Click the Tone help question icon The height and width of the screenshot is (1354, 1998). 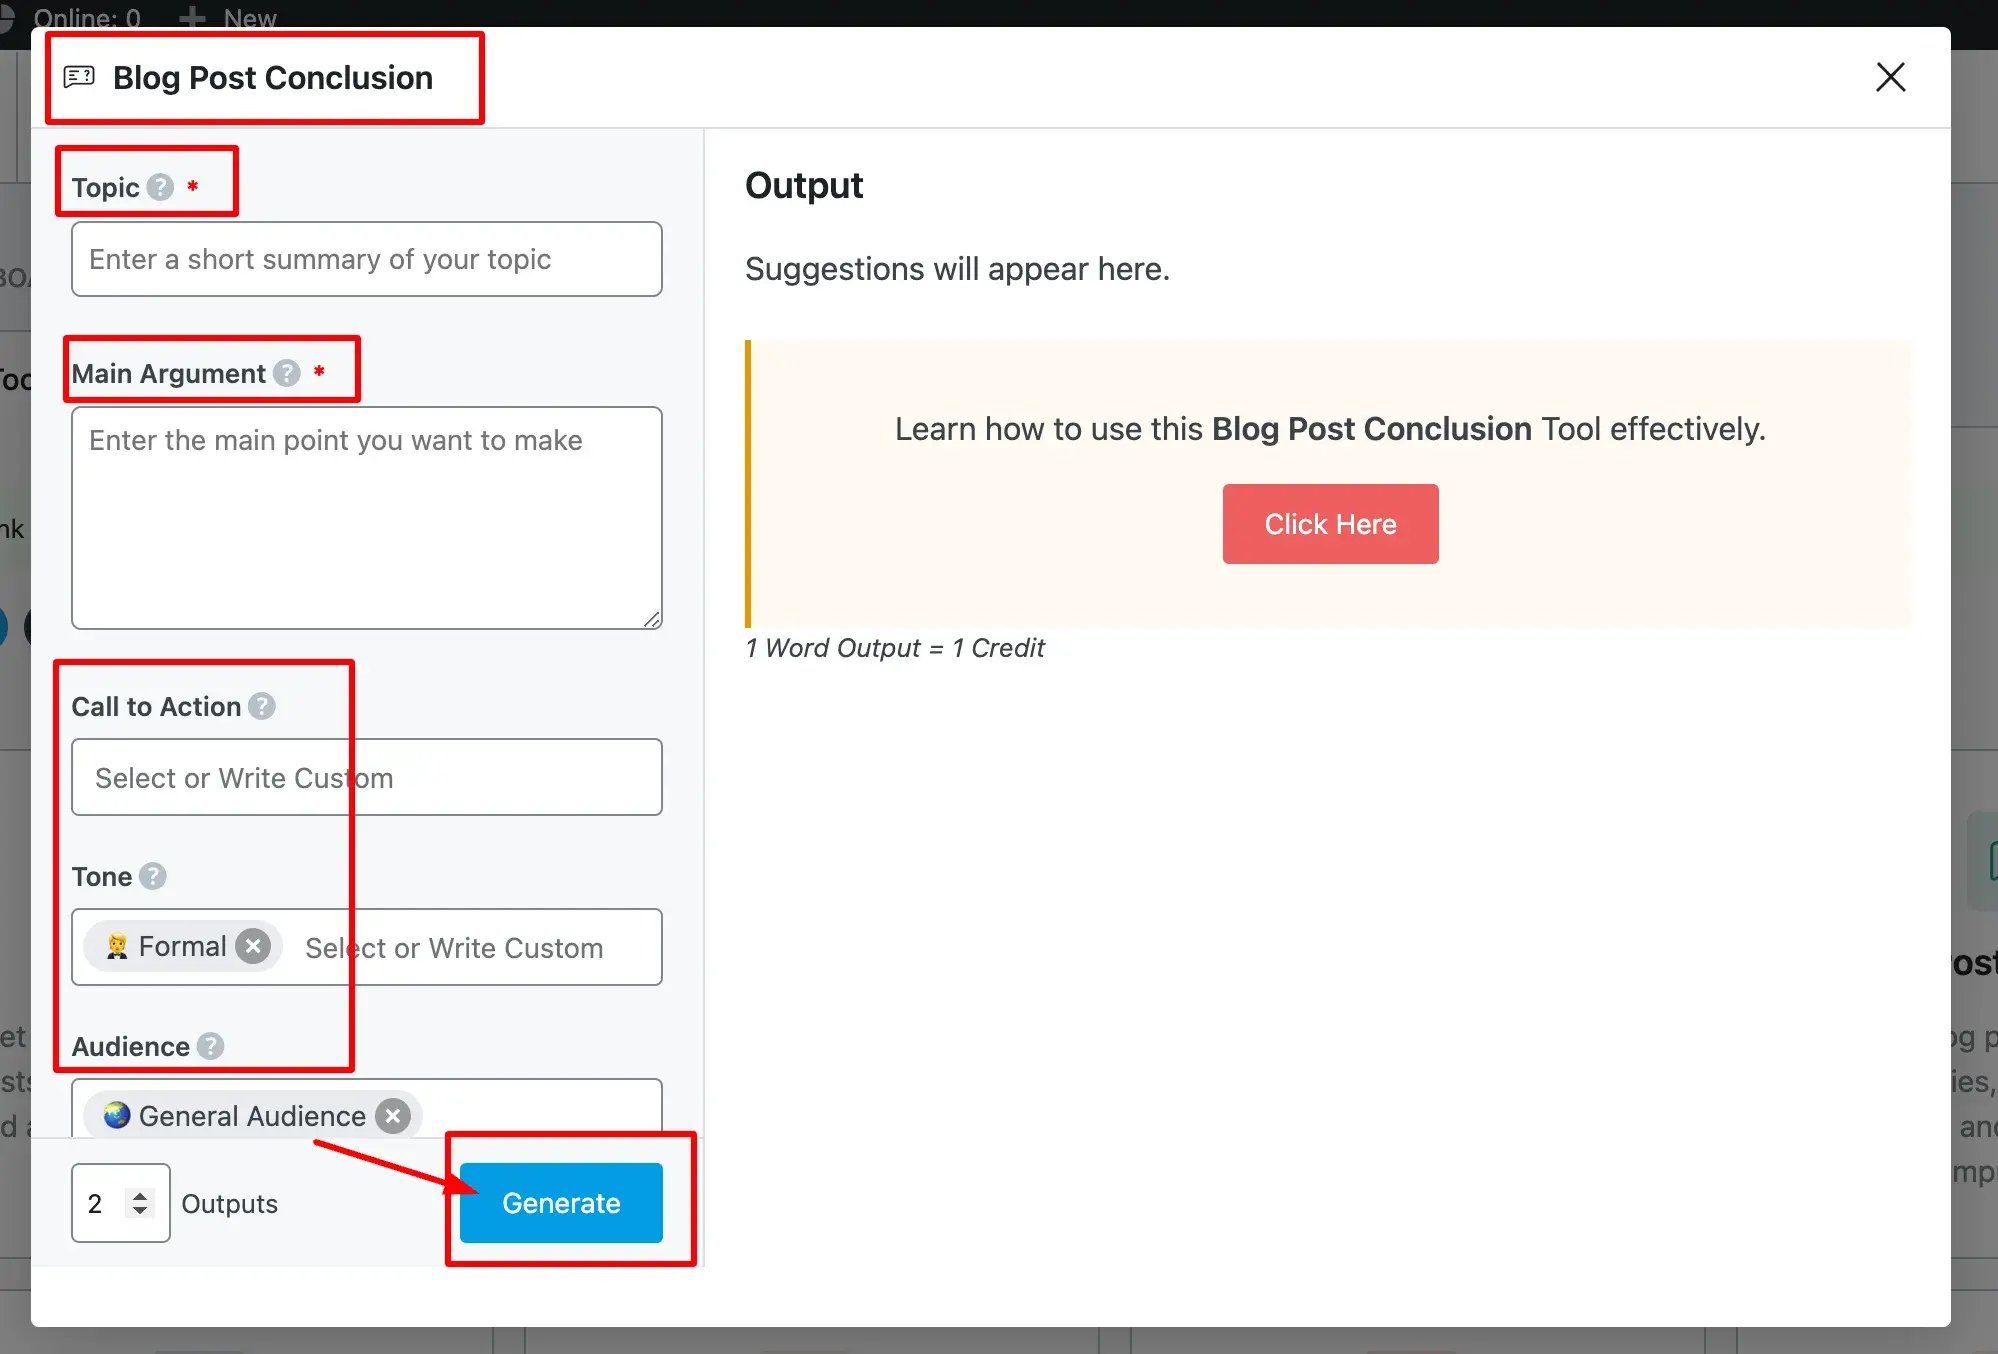pos(153,876)
